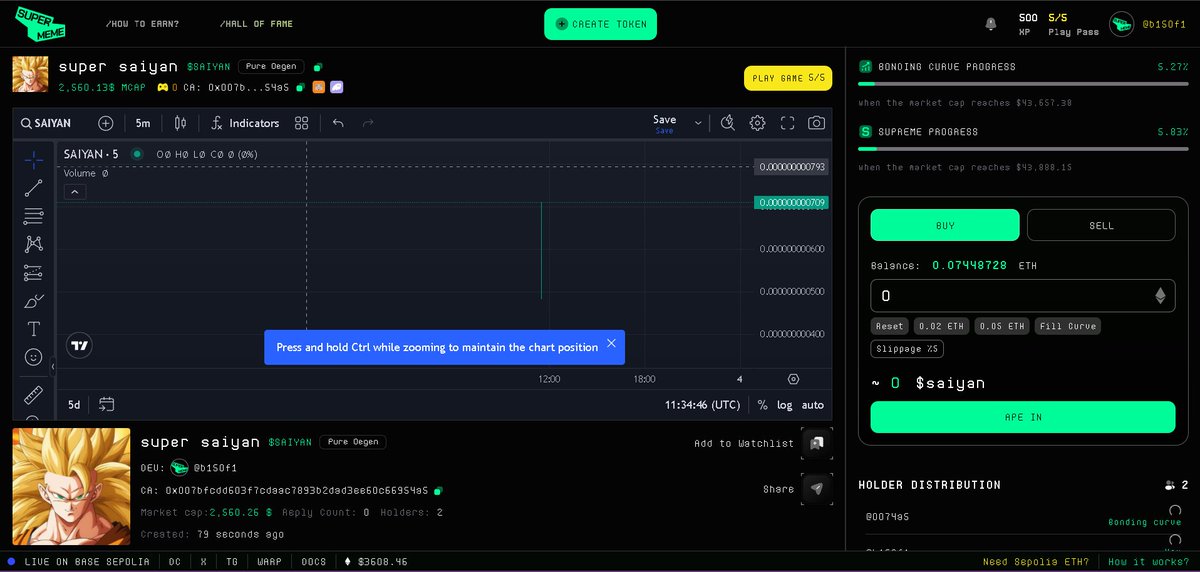Select the crosshair cursor tool
Viewport: 1200px width, 572px height.
[33, 160]
